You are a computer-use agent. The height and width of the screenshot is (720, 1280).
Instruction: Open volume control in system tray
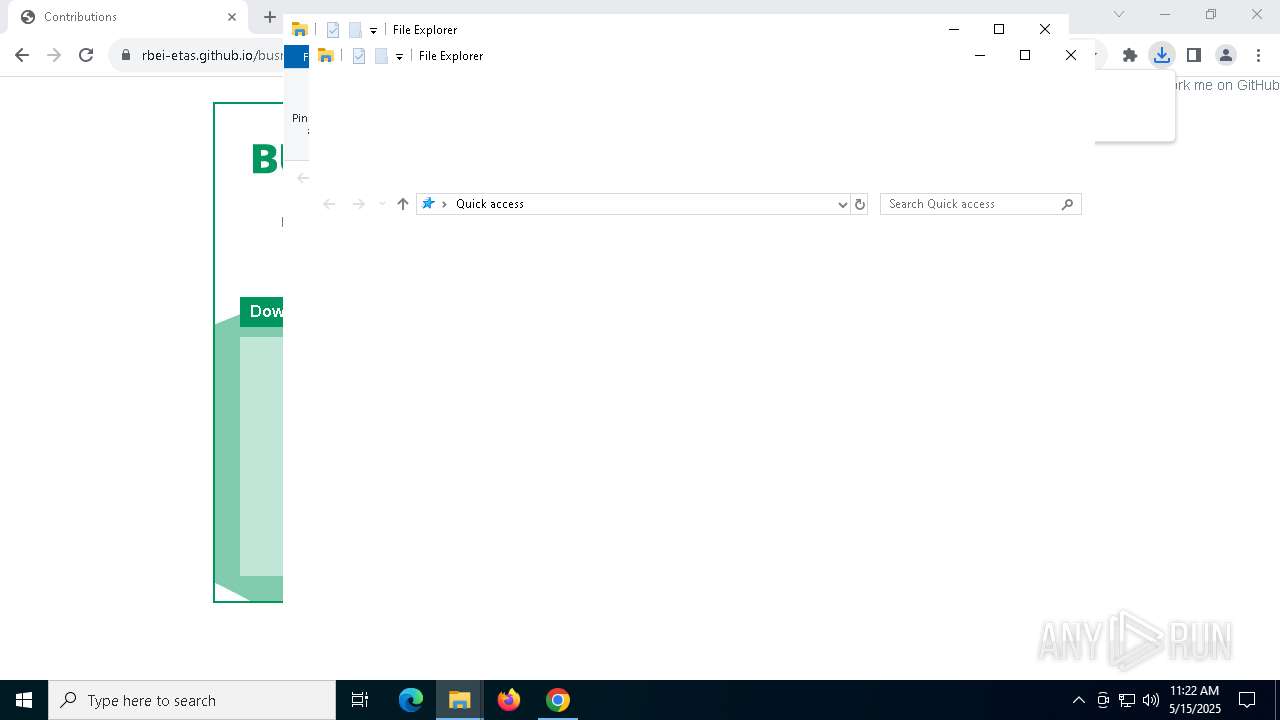click(1151, 700)
